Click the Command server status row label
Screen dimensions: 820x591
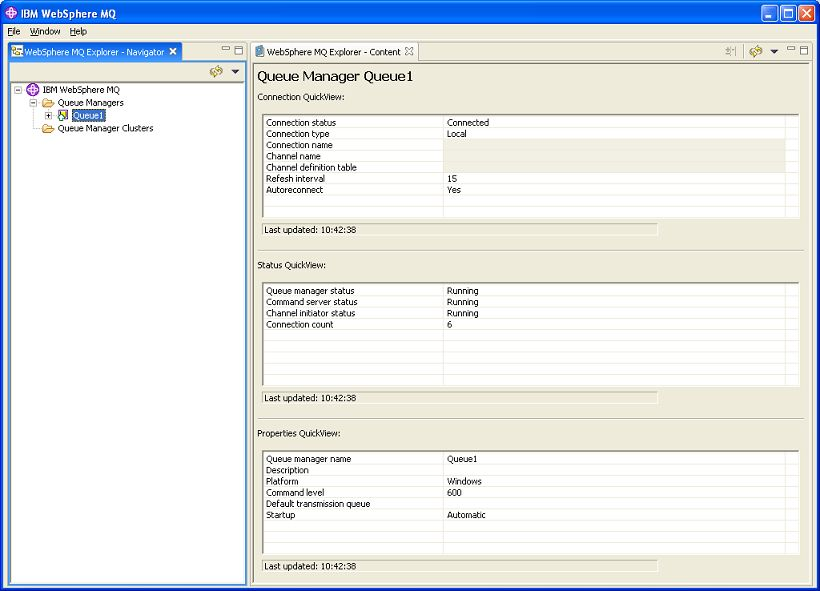(x=312, y=302)
